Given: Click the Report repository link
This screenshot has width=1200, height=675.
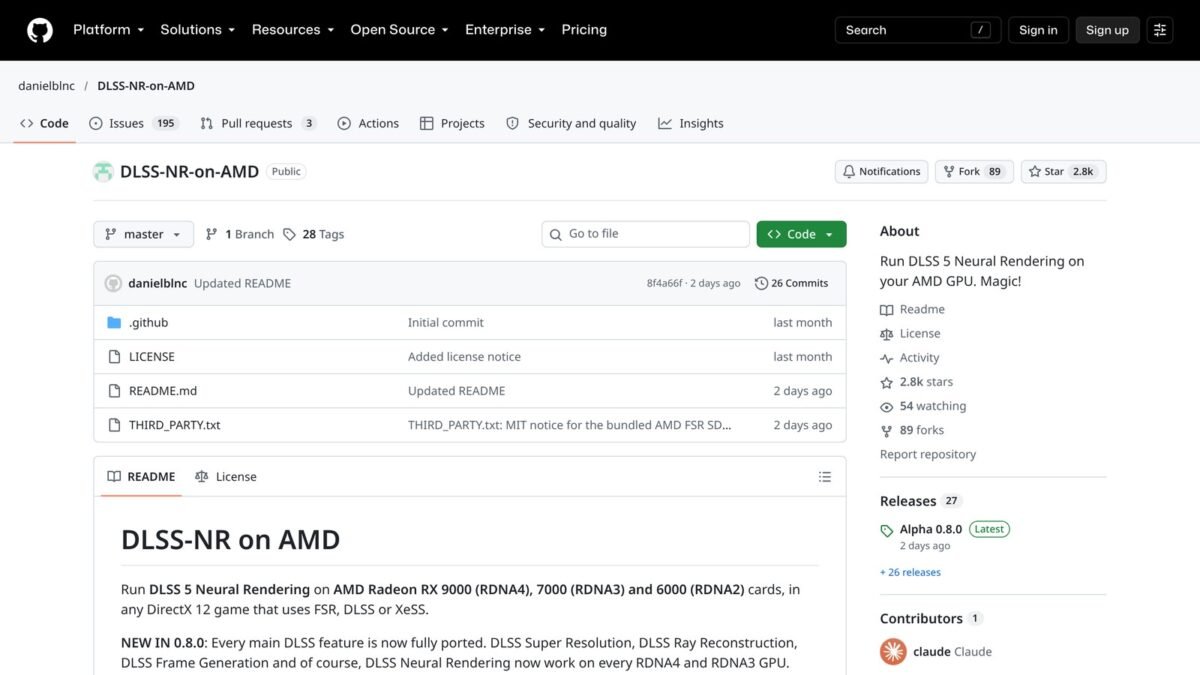Looking at the screenshot, I should (928, 454).
